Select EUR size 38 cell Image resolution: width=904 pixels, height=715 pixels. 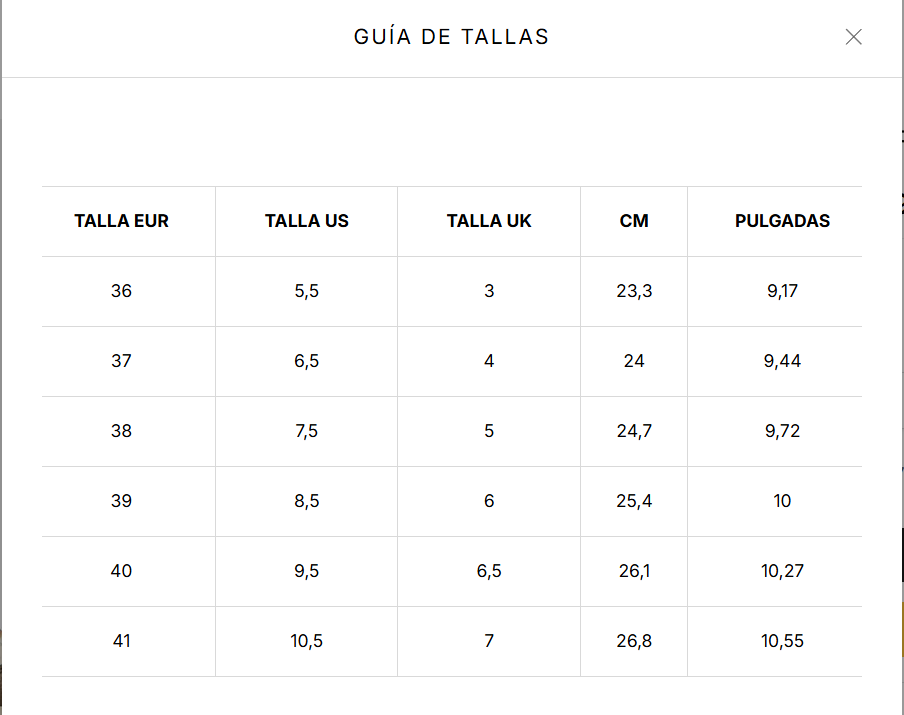click(121, 431)
